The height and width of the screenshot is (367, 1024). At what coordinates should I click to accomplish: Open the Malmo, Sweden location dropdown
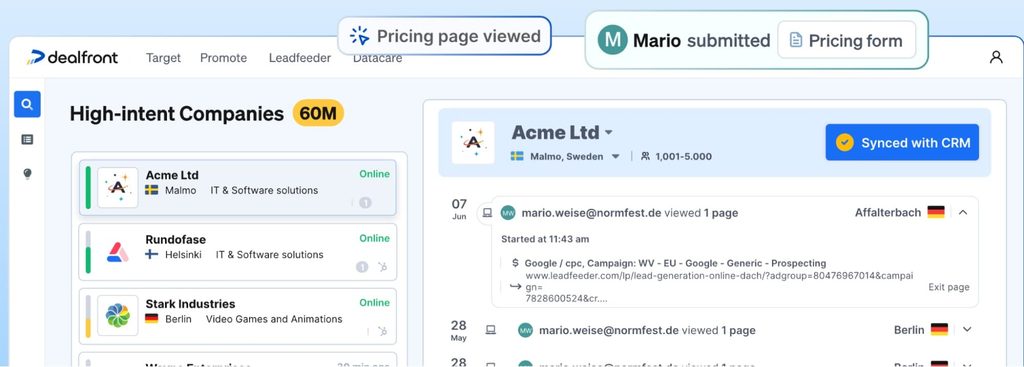point(615,157)
